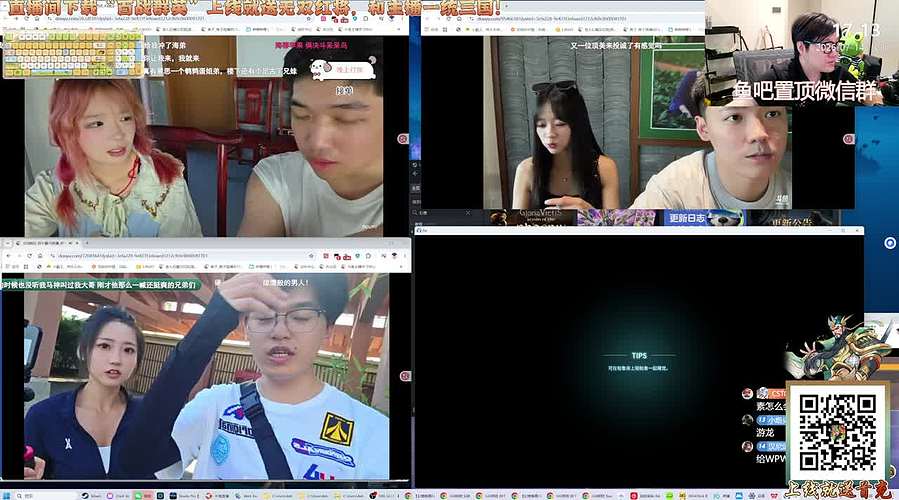Open the 更新日志 update log banner
Screen dimensions: 899x500
(x=703, y=218)
